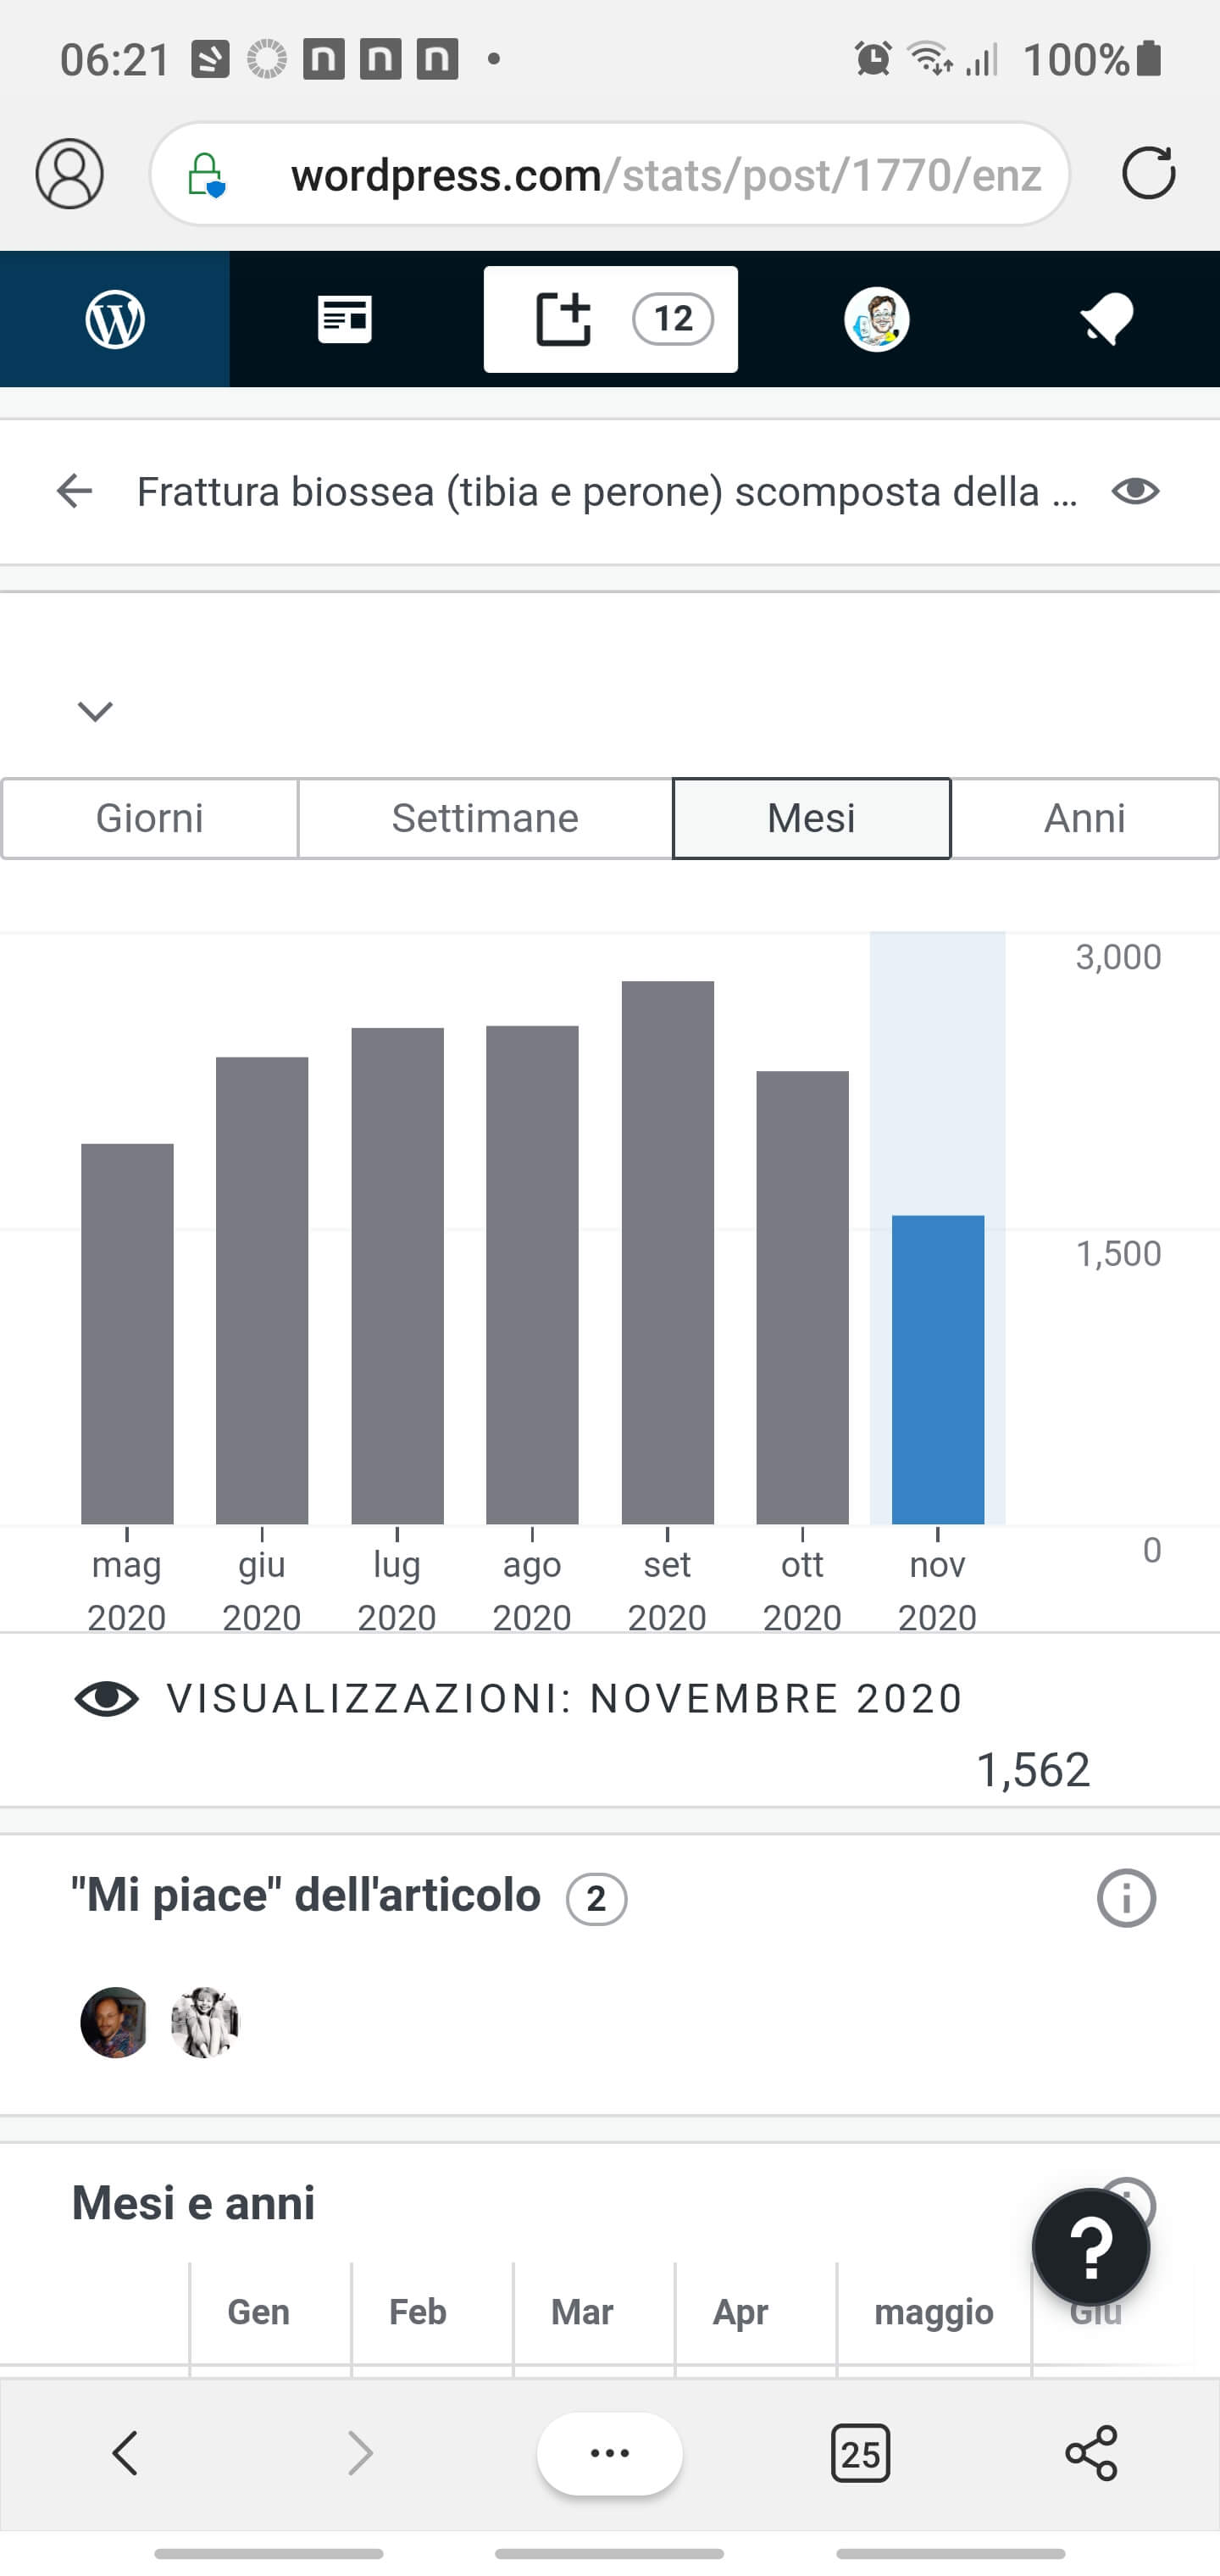Screen dimensions: 1220x2576
Task: Open the browser tabs counter showing 25
Action: click(860, 2452)
